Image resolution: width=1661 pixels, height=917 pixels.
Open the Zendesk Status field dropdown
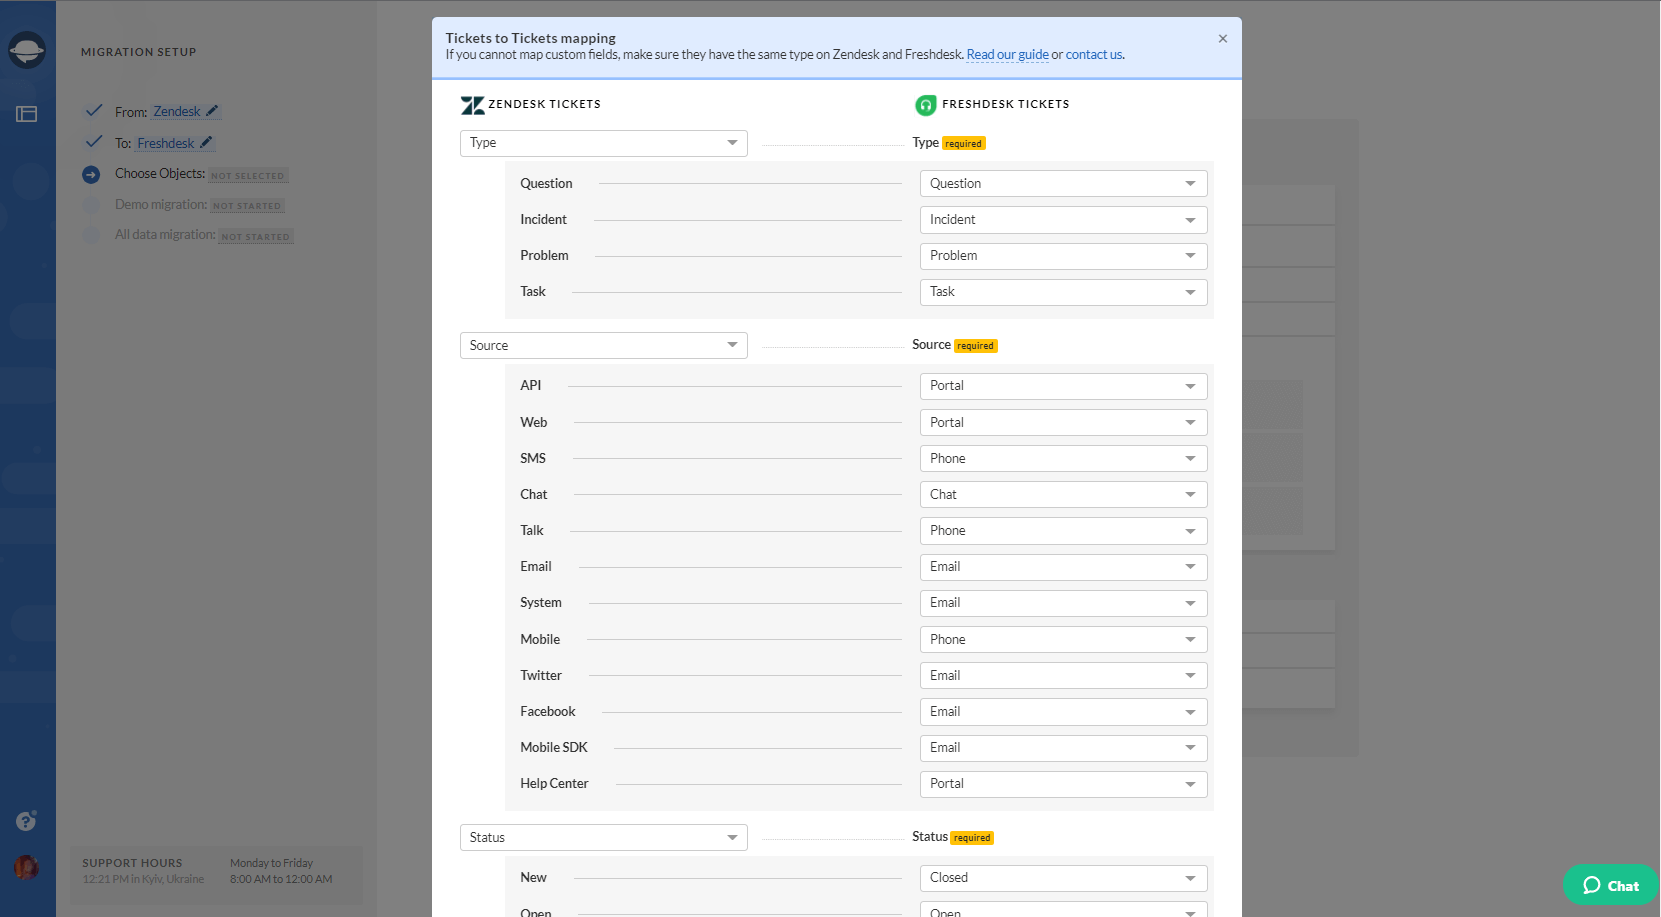point(604,837)
